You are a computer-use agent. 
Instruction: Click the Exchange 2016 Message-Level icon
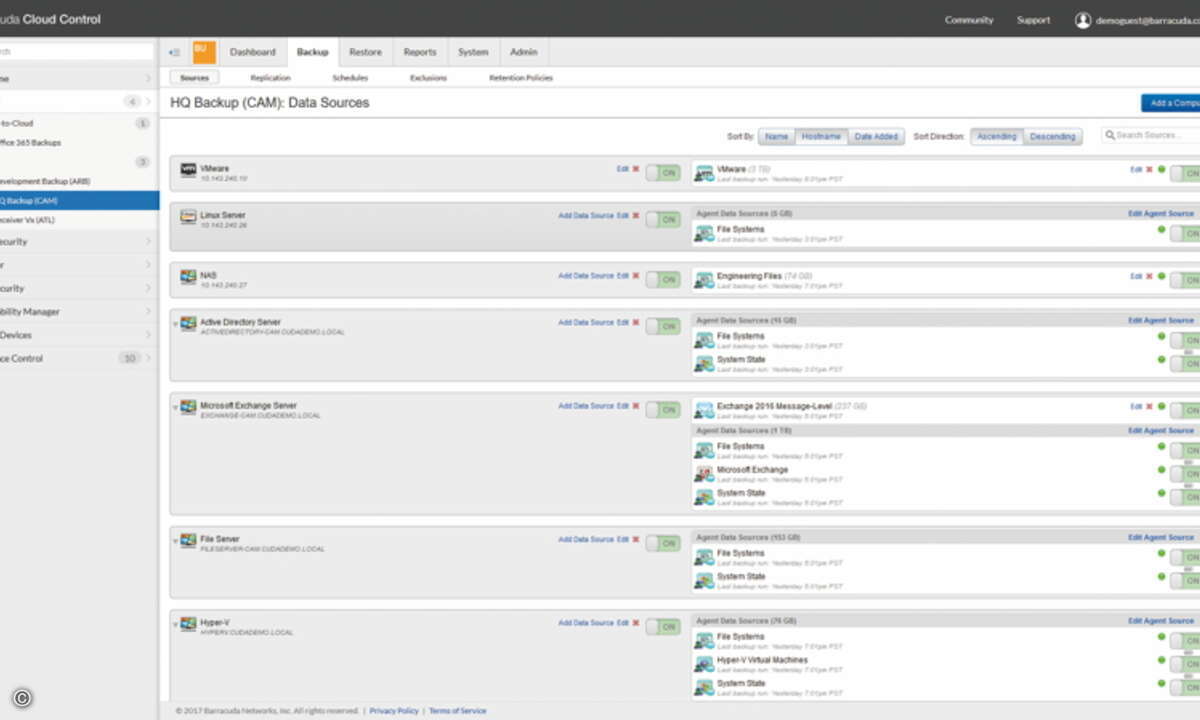point(704,411)
